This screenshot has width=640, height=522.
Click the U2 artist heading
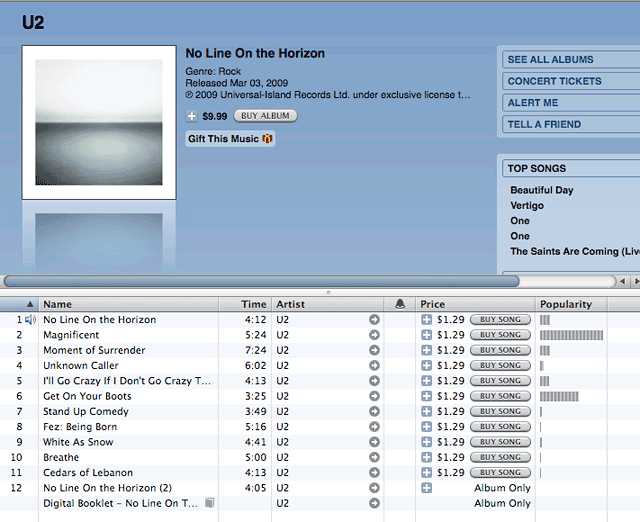tap(33, 22)
